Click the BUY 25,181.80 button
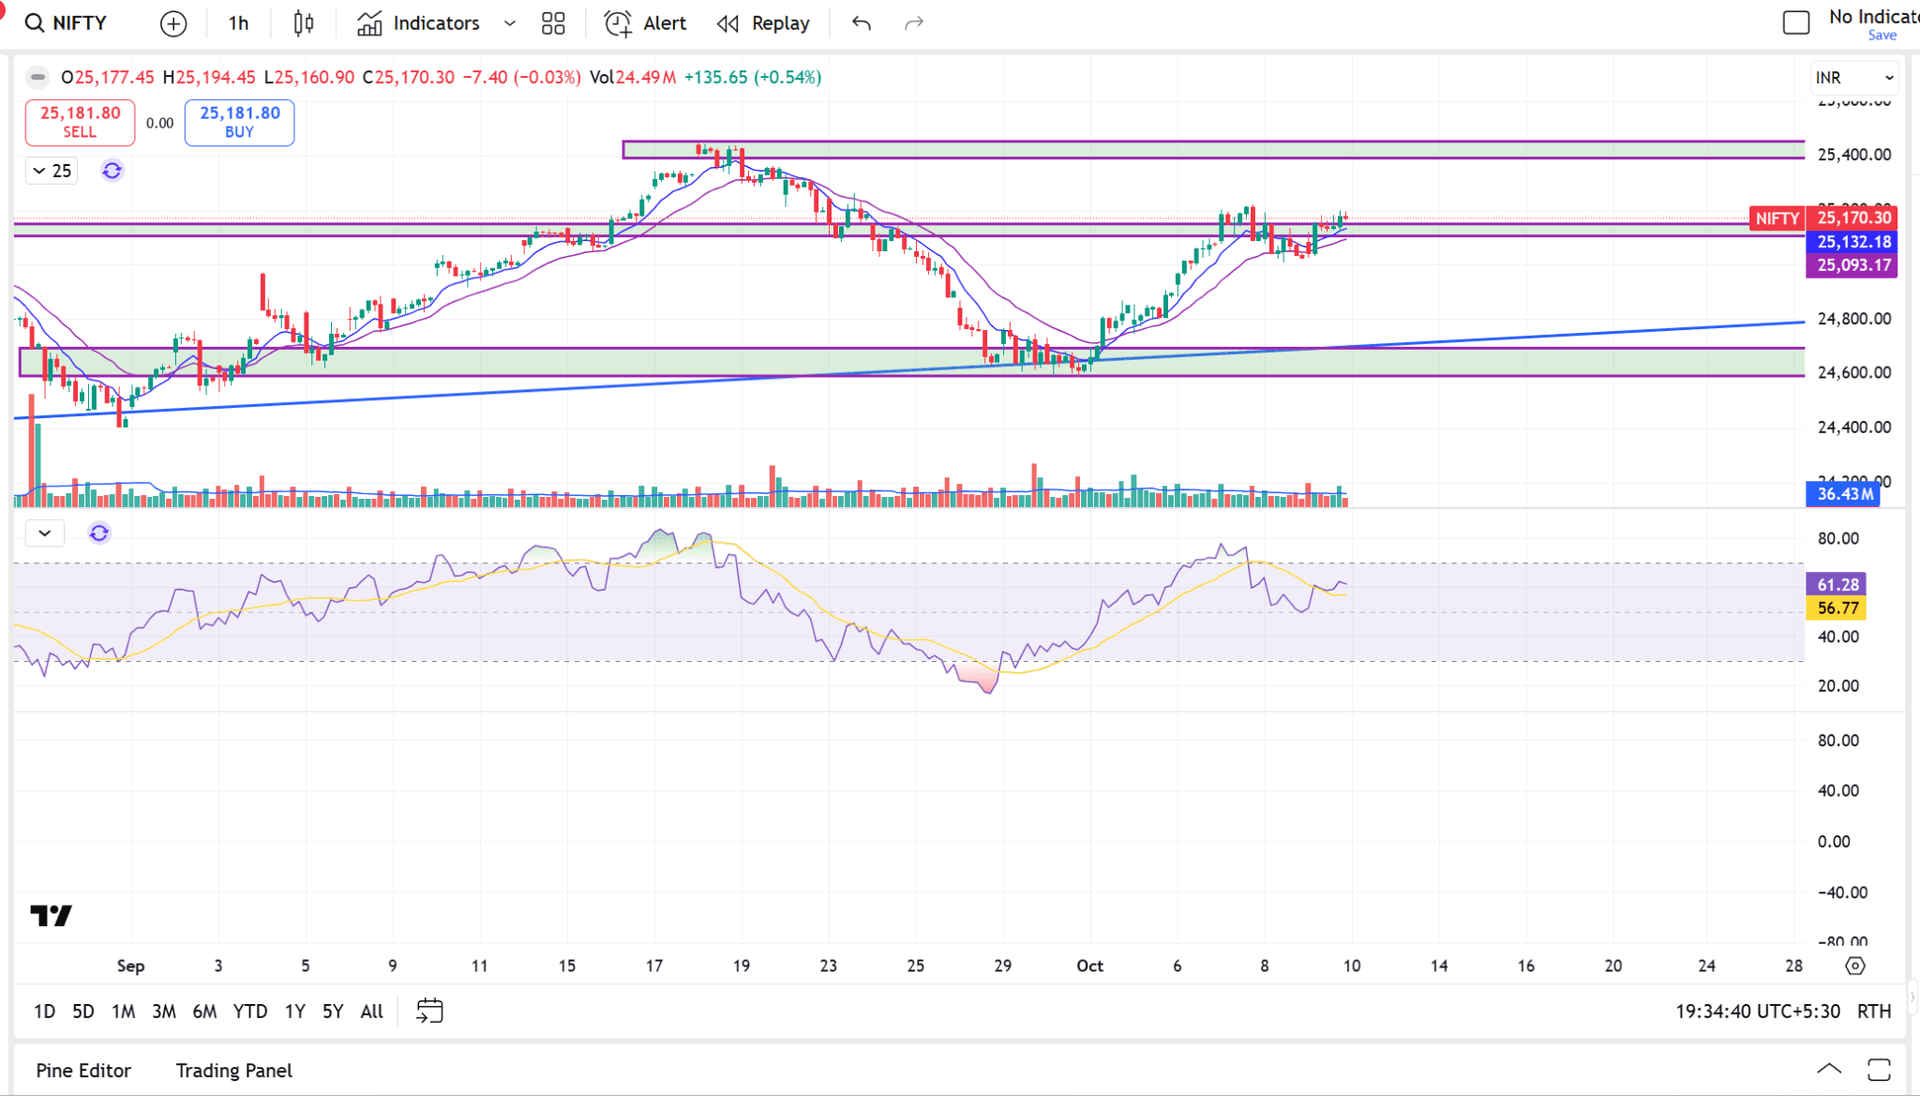Screen dimensions: 1920x1096 [240, 122]
